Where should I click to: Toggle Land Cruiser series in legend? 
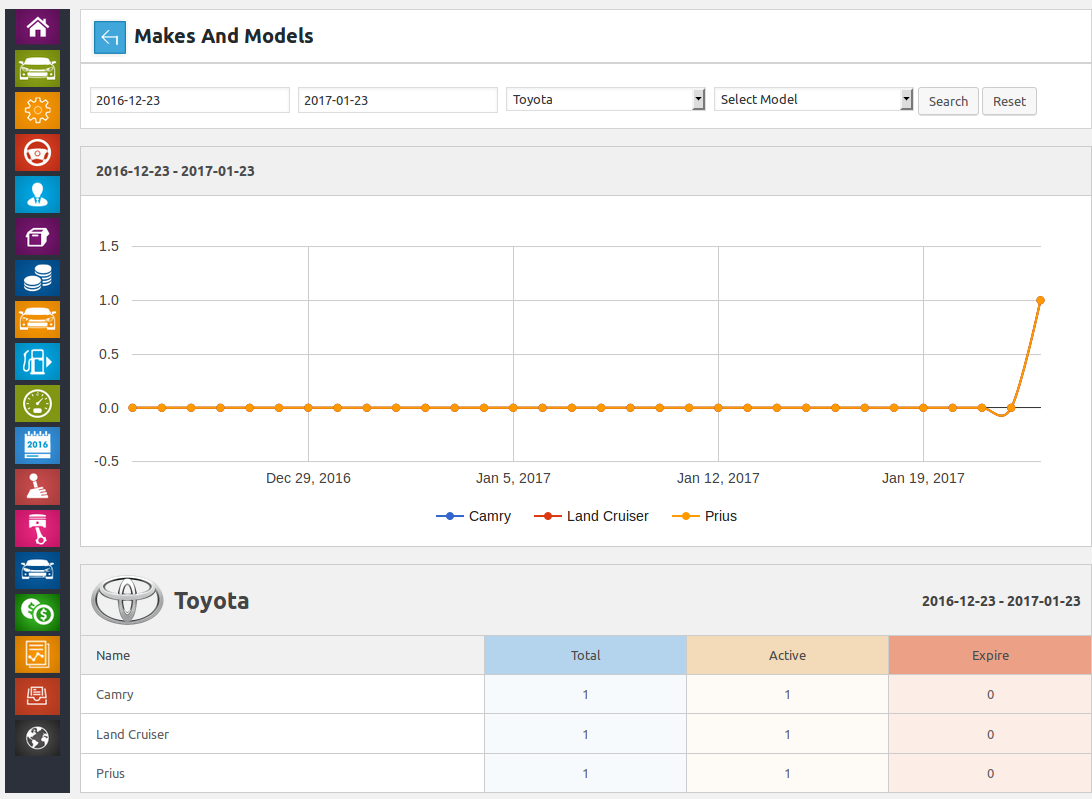click(x=591, y=516)
